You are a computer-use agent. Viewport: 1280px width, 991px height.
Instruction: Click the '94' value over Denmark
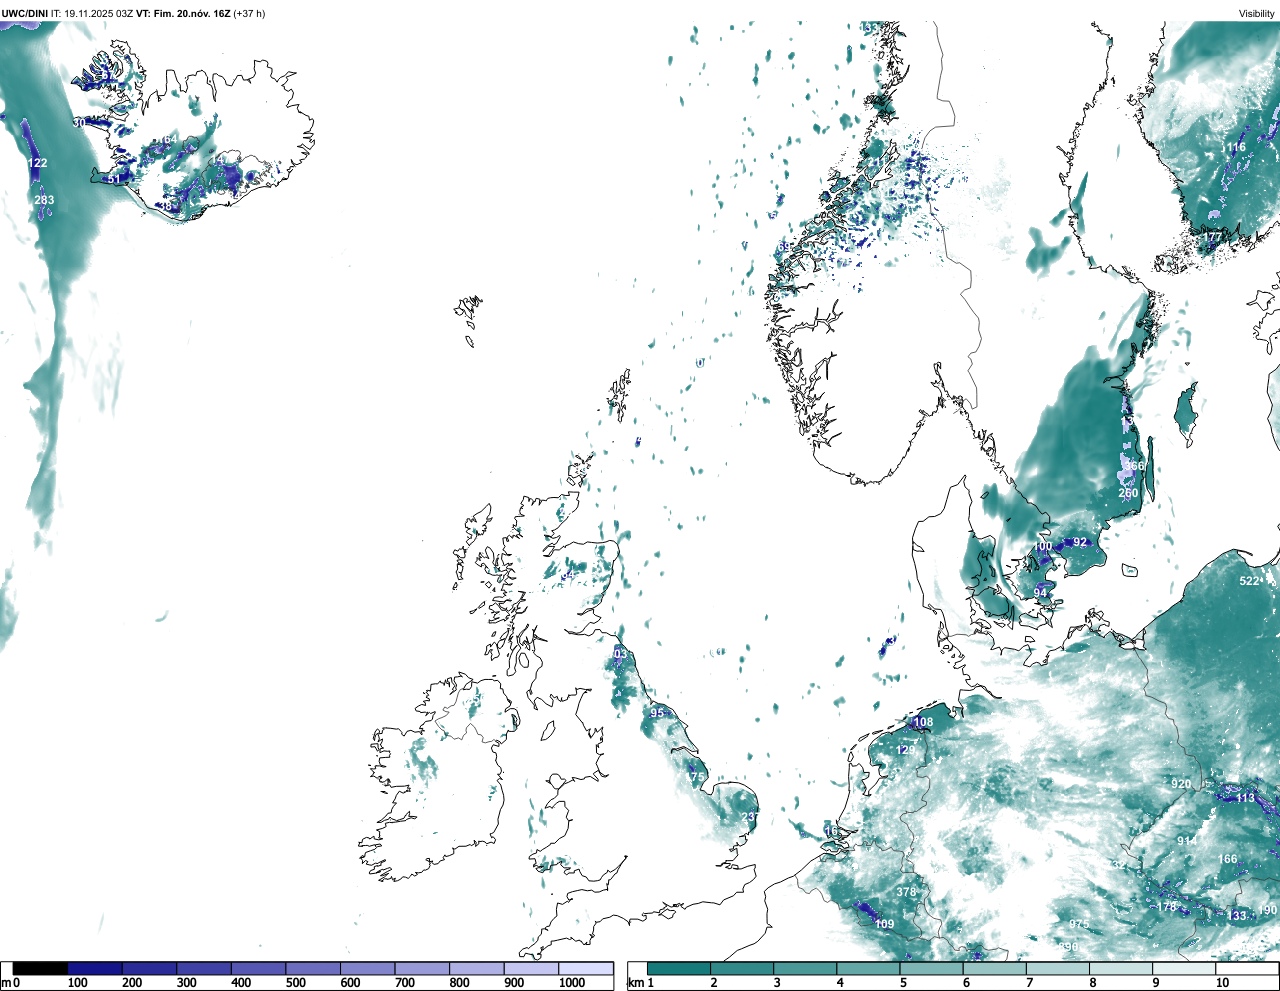1041,593
